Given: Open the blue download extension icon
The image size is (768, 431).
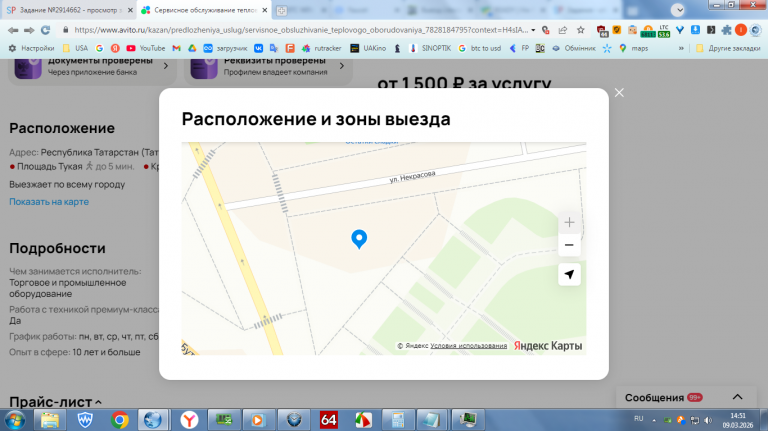Looking at the screenshot, I should click(x=695, y=30).
